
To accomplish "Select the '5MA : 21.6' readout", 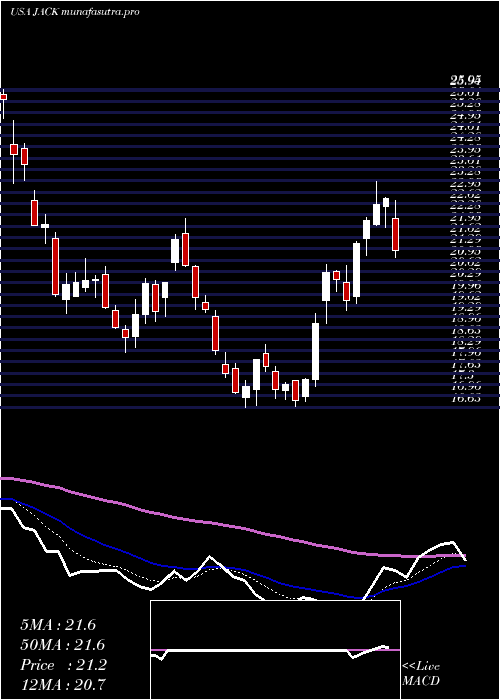I will (x=58, y=625).
